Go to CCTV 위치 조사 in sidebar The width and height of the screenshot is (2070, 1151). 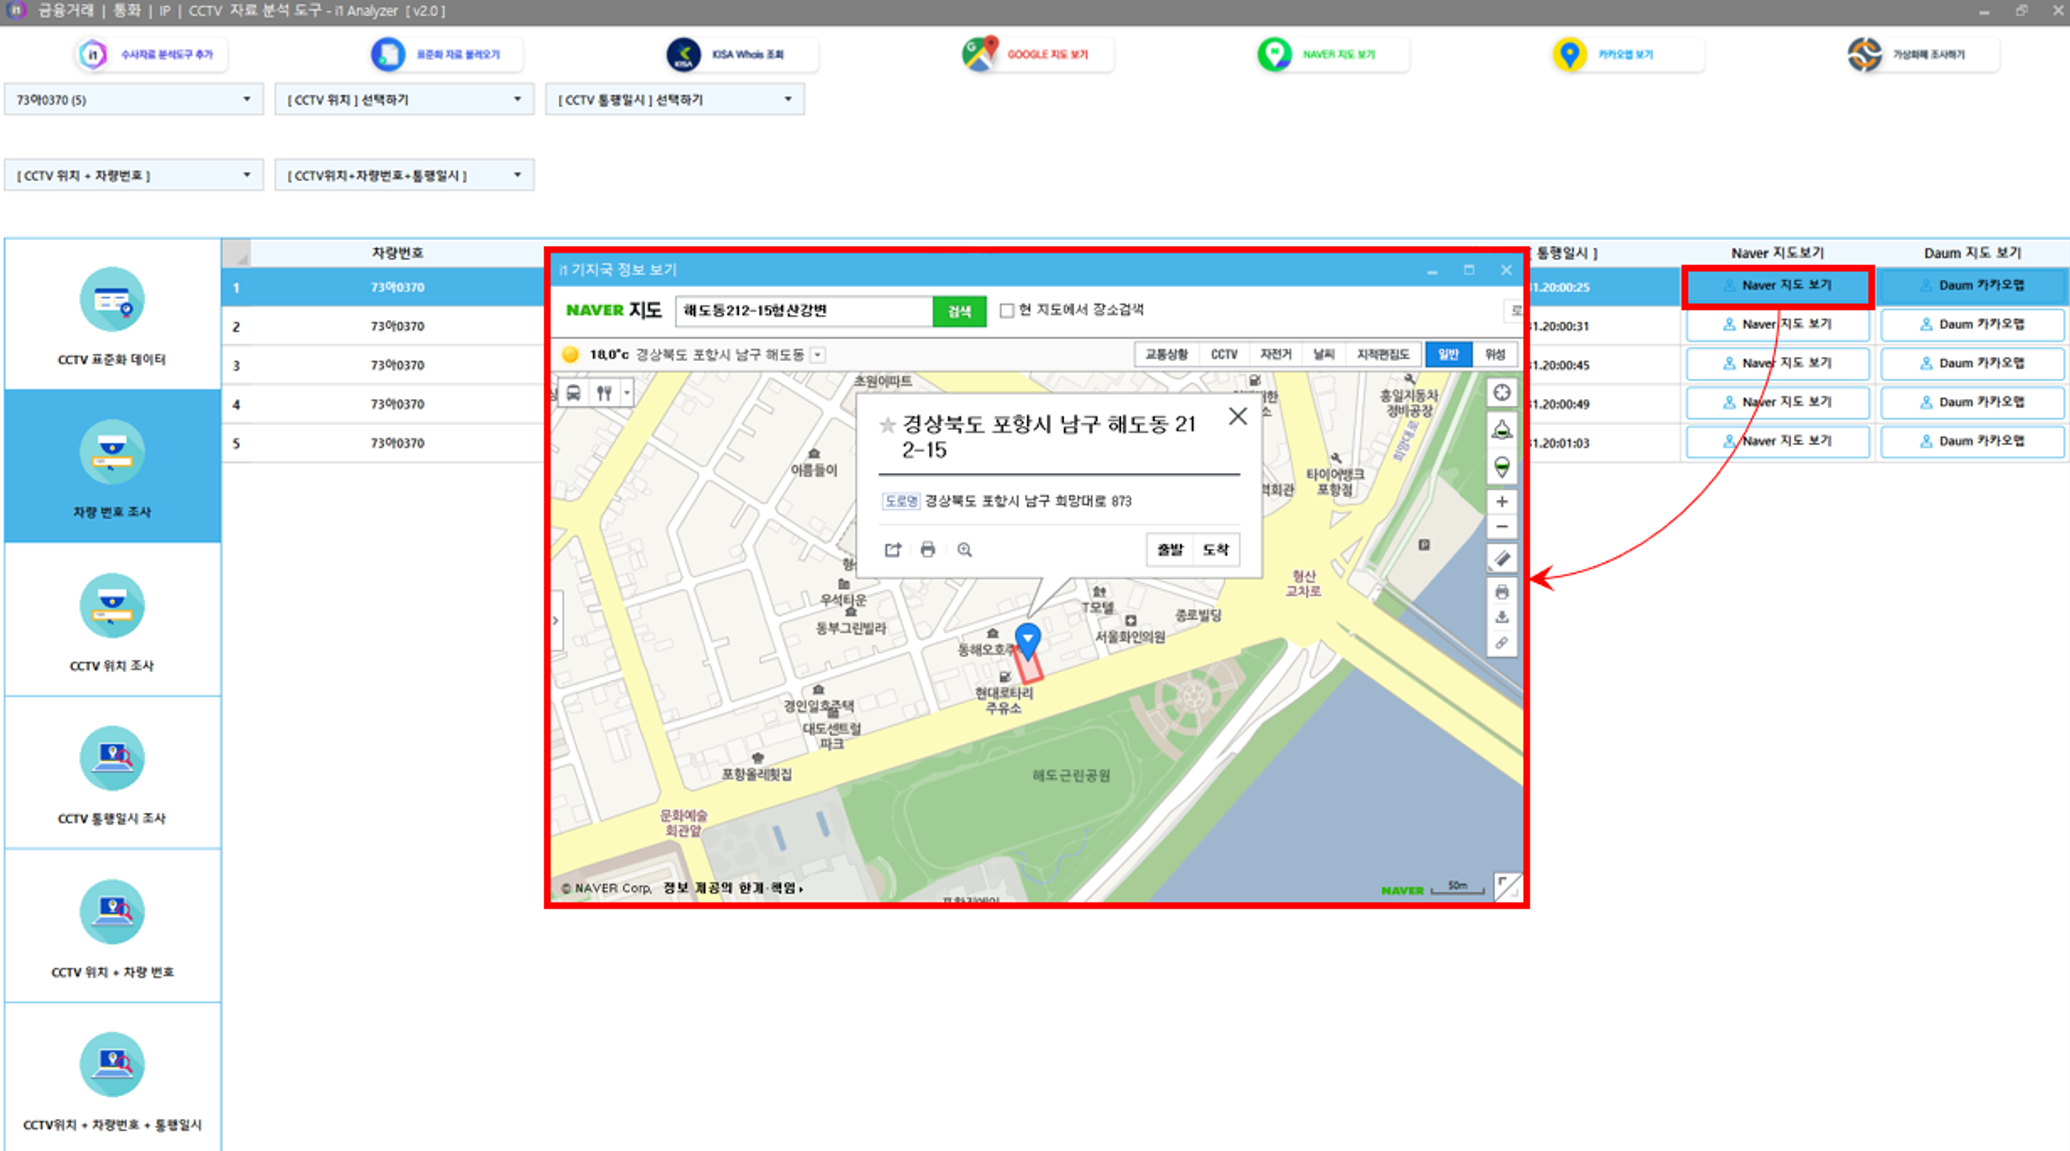tap(112, 620)
